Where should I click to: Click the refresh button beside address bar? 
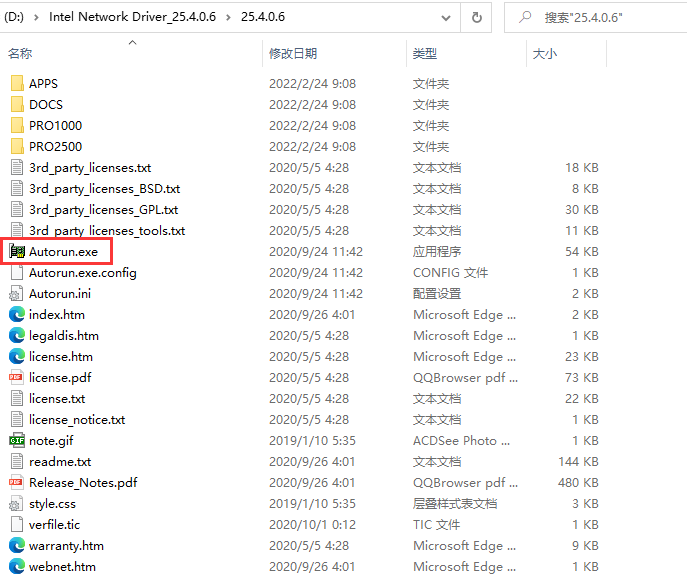pyautogui.click(x=476, y=18)
